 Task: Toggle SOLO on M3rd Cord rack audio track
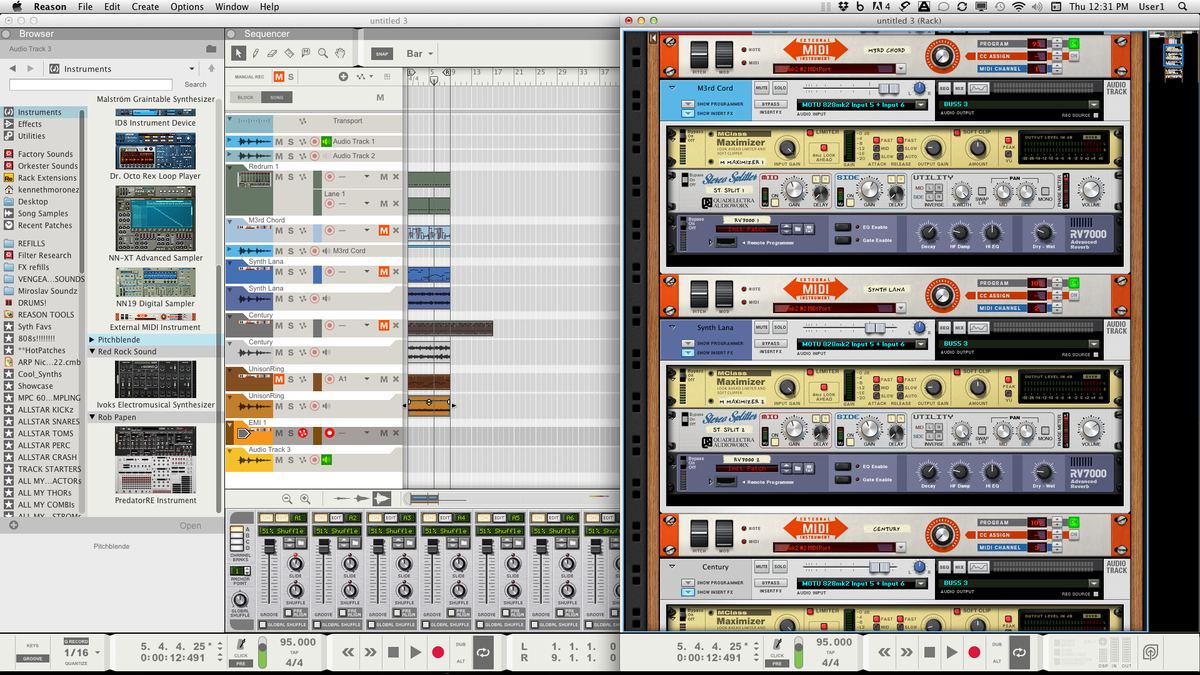[x=779, y=88]
